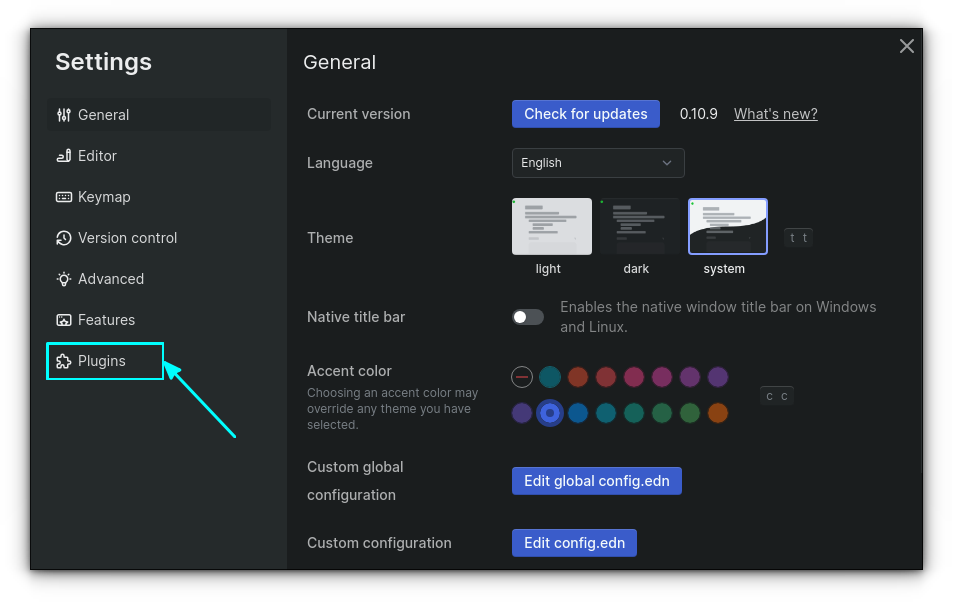This screenshot has height=602, width=953.
Task: Click the Version control history icon
Action: click(64, 238)
